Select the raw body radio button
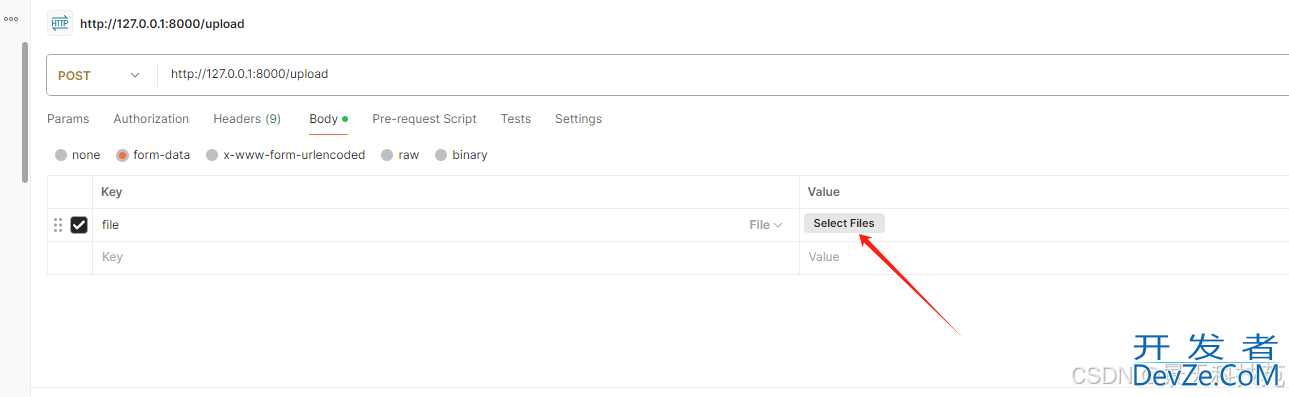 pyautogui.click(x=387, y=155)
